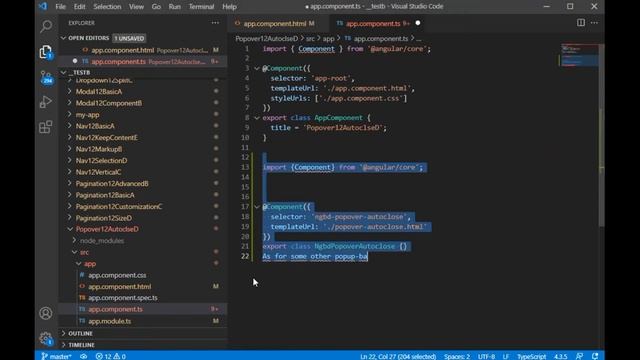Image resolution: width=640 pixels, height=360 pixels.
Task: Open the problems count in status bar
Action: point(111,356)
